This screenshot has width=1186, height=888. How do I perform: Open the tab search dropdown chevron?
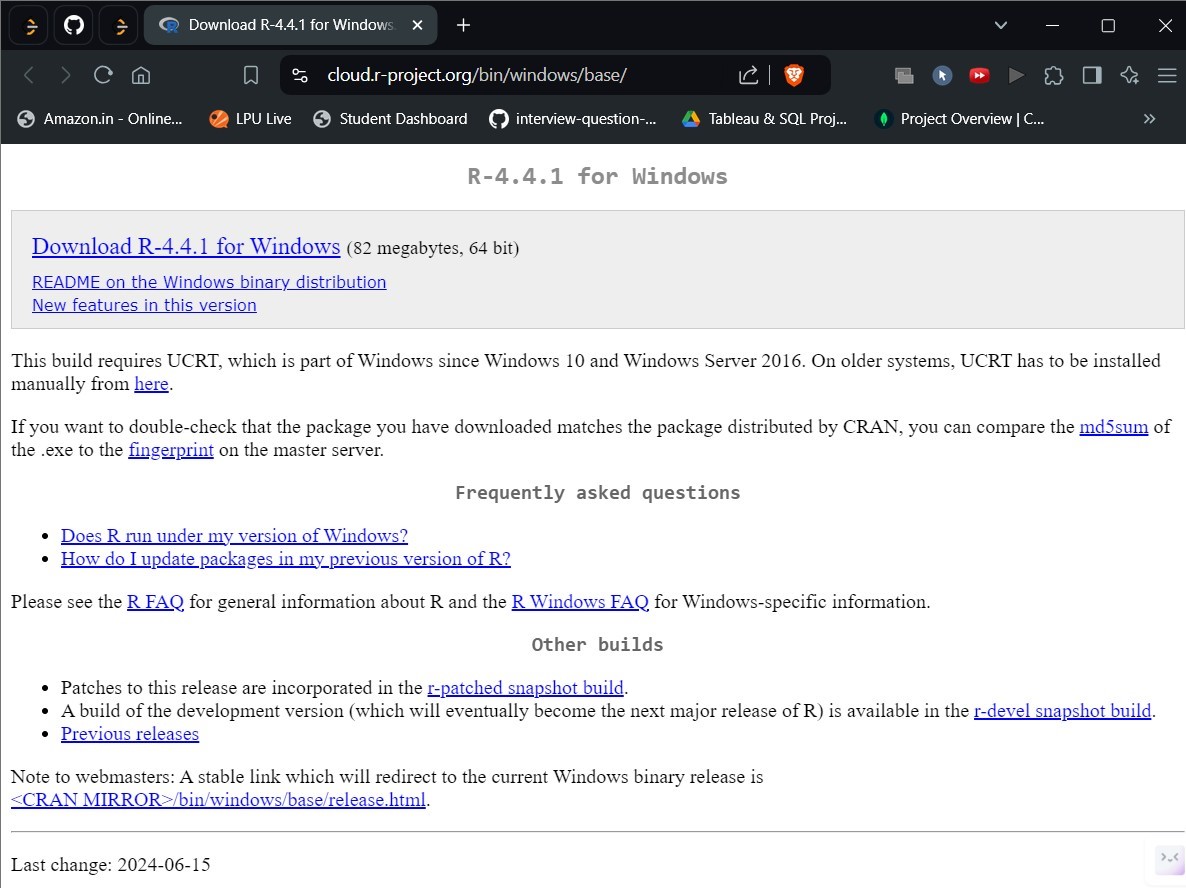[1001, 25]
